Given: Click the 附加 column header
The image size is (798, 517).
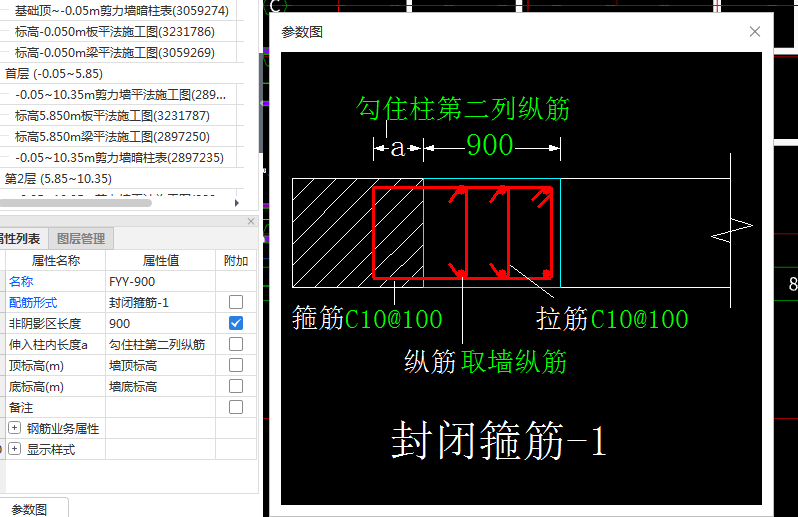Looking at the screenshot, I should (x=236, y=261).
